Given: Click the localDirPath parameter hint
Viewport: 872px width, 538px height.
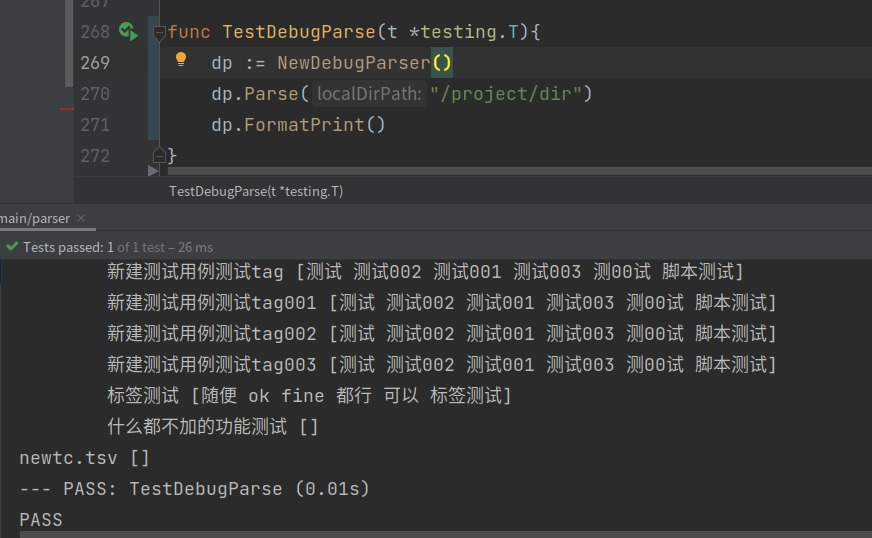Looking at the screenshot, I should (x=368, y=94).
